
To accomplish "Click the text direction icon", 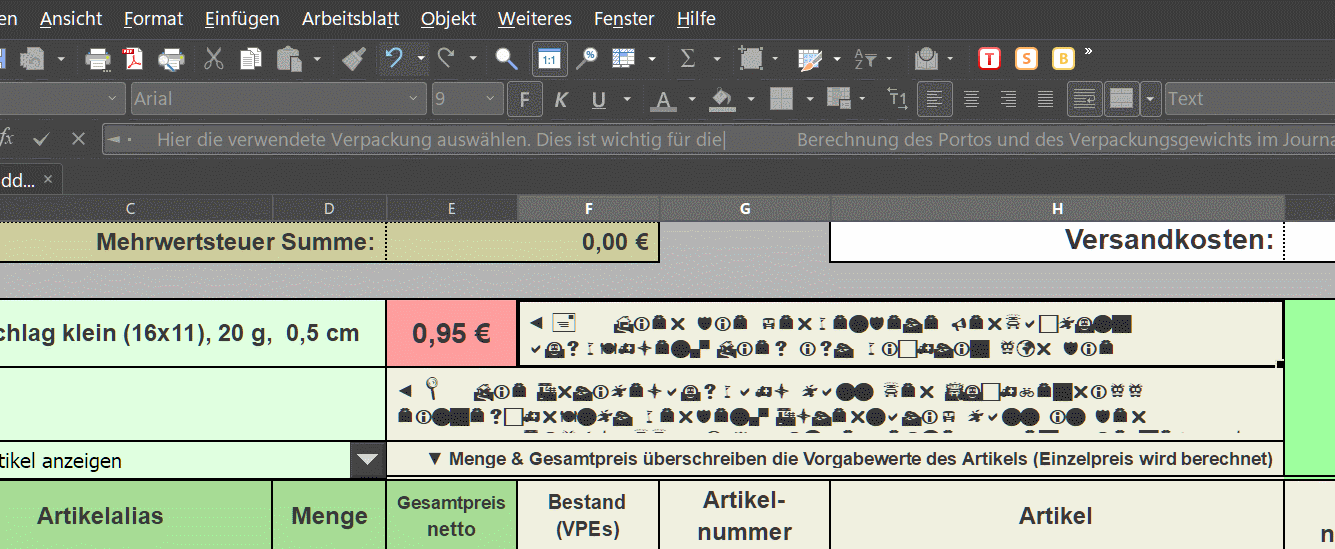I will (x=898, y=99).
